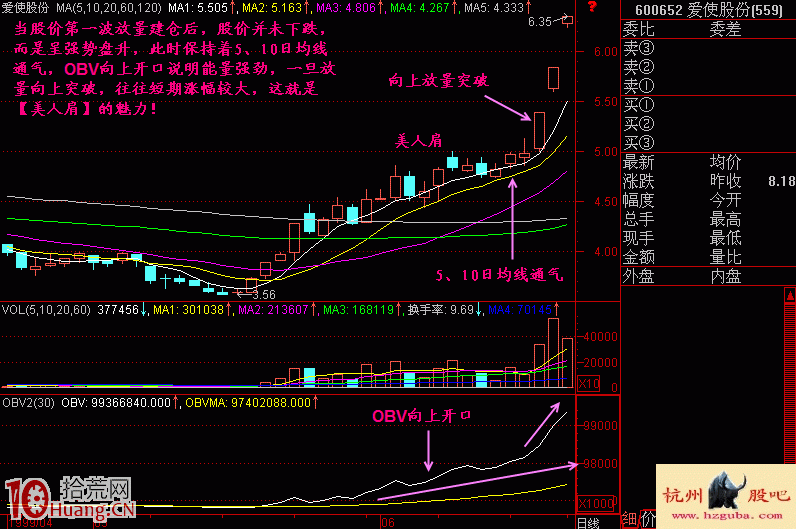This screenshot has width=796, height=529.
Task: Click the 最高 high price label
Action: point(725,219)
